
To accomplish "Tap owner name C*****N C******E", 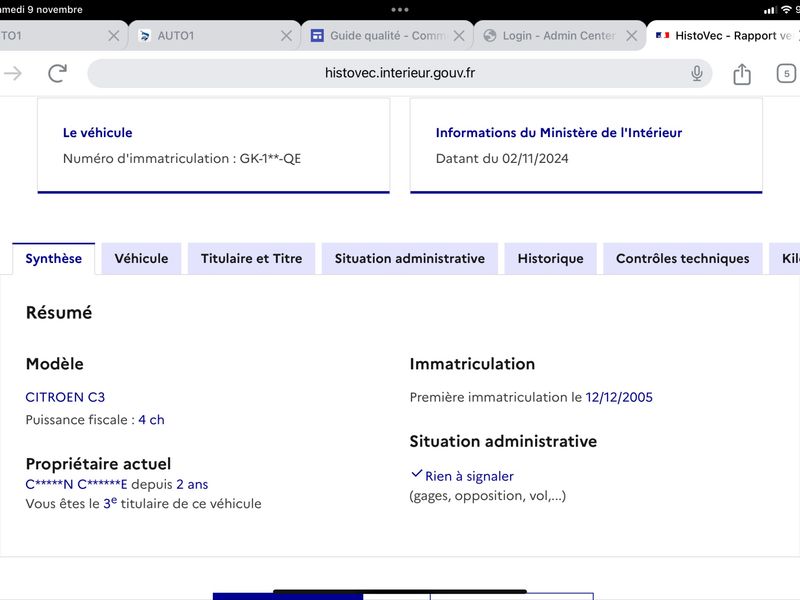I will (x=77, y=484).
